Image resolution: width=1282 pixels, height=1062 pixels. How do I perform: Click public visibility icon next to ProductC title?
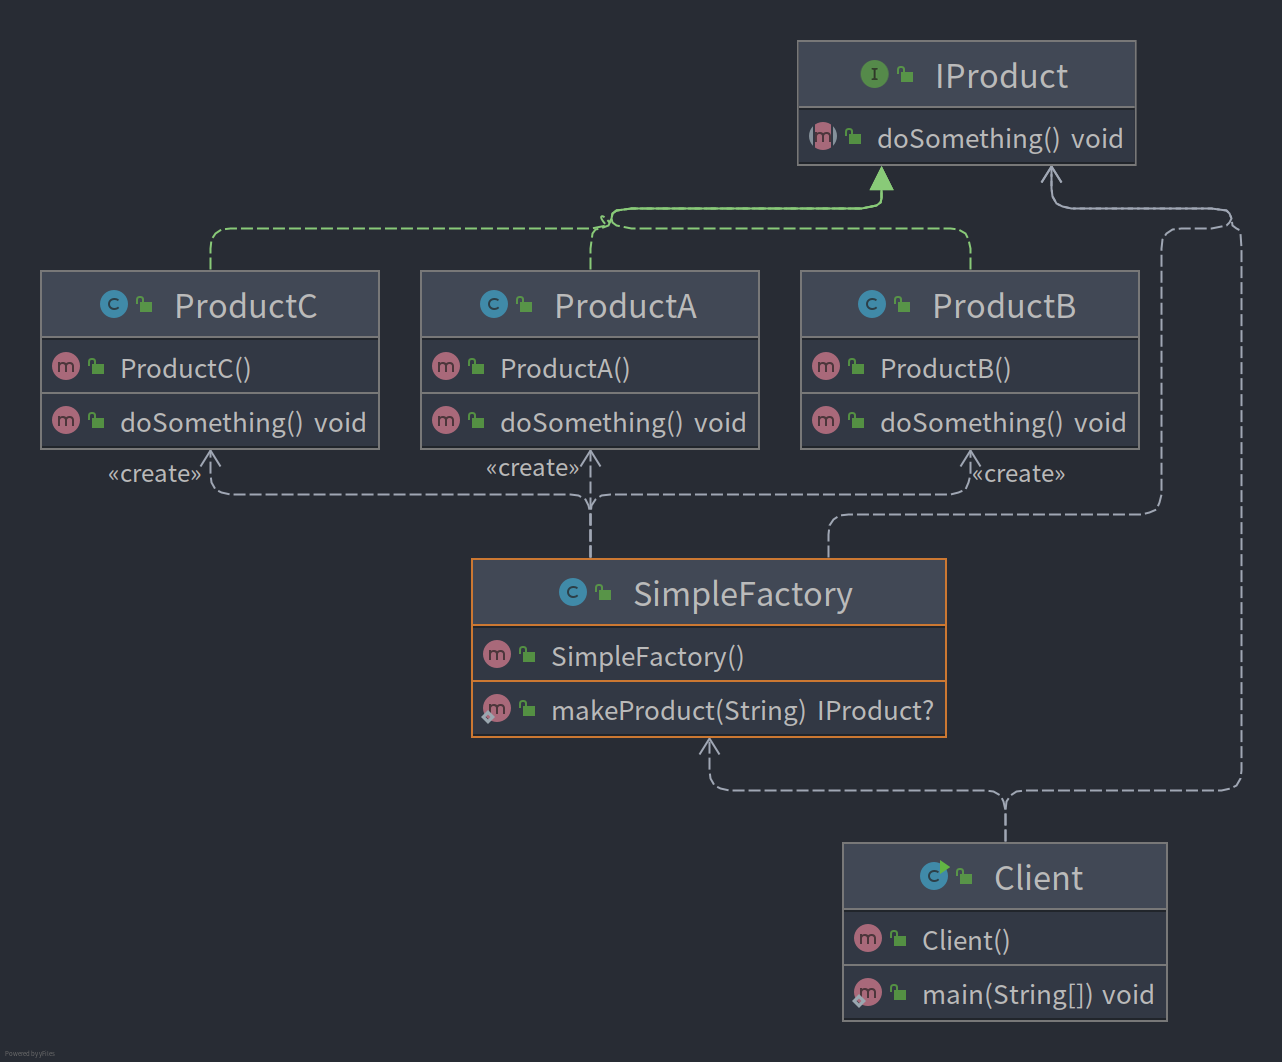click(x=145, y=304)
